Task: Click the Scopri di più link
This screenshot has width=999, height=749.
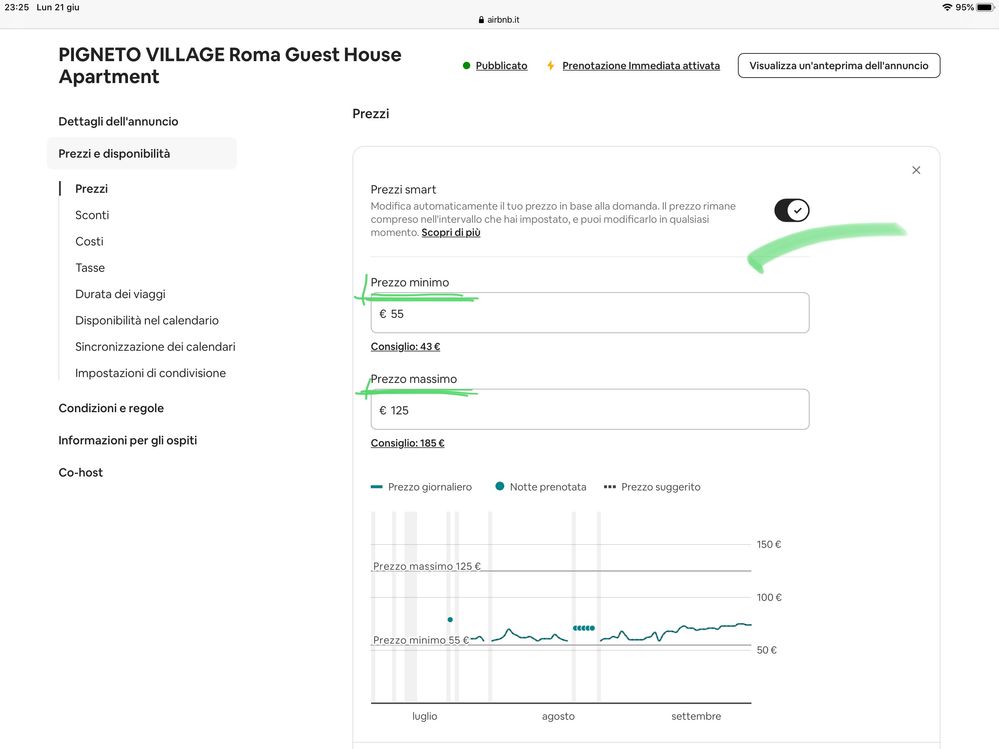Action: click(x=451, y=233)
